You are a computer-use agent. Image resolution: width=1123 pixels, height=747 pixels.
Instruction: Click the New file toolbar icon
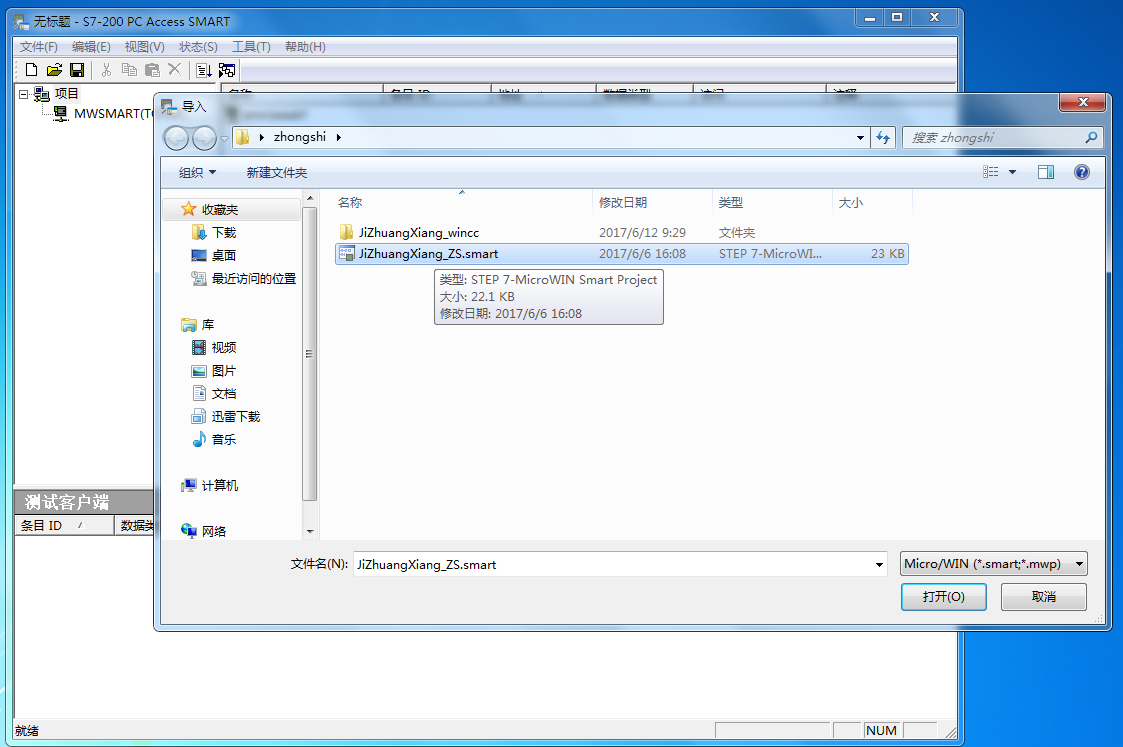[x=31, y=70]
